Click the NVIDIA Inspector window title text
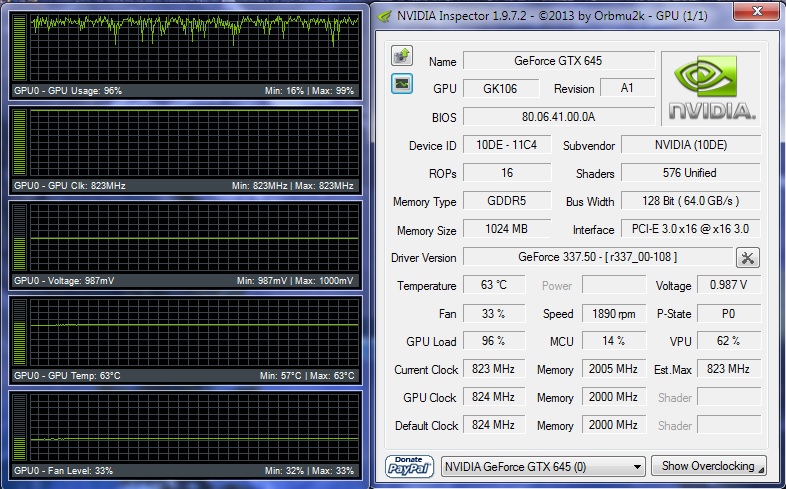The image size is (786, 489). coord(552,16)
